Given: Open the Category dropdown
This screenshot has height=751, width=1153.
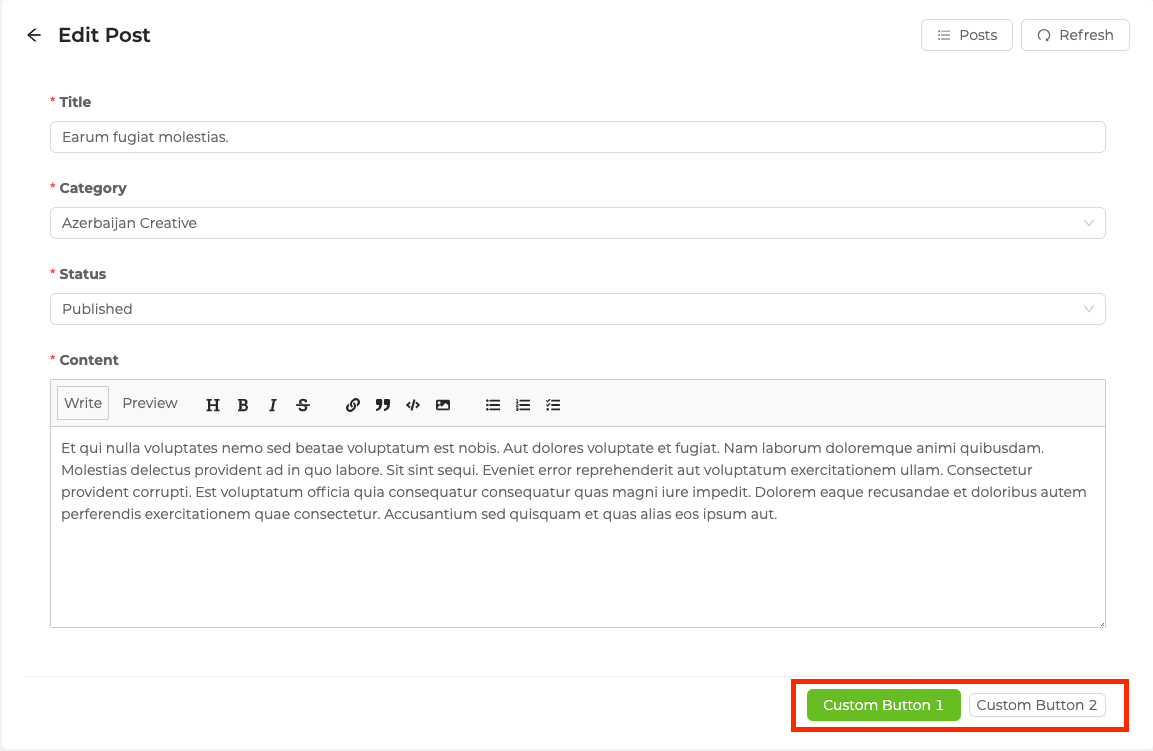Looking at the screenshot, I should coord(577,222).
